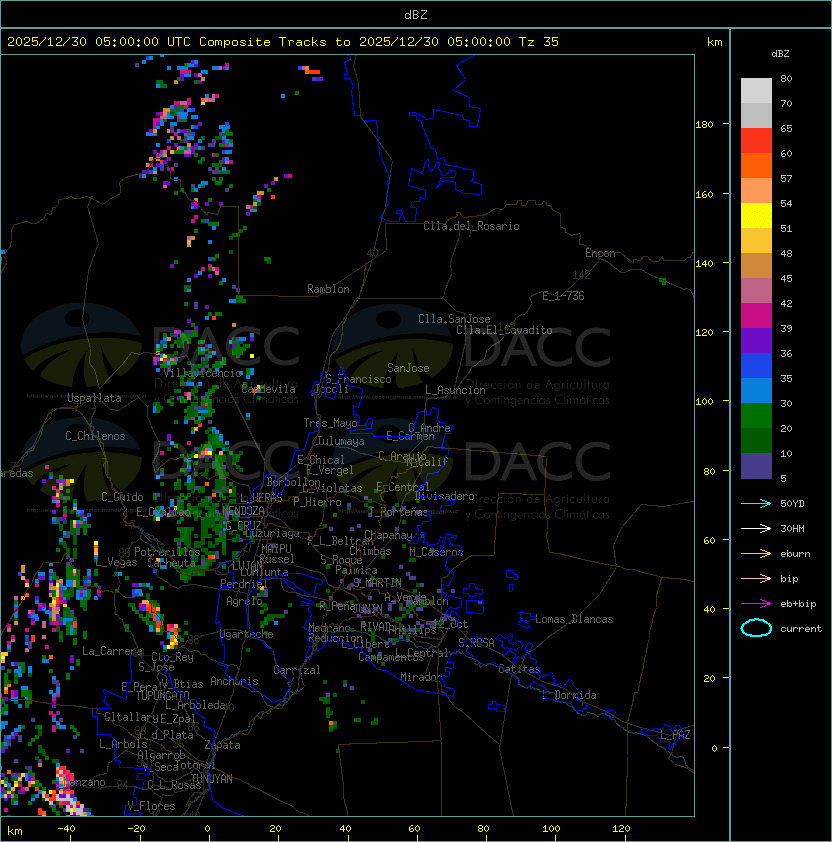This screenshot has height=842, width=832.
Task: Pick the light gray 70–80 dBZ swatch
Action: click(756, 90)
